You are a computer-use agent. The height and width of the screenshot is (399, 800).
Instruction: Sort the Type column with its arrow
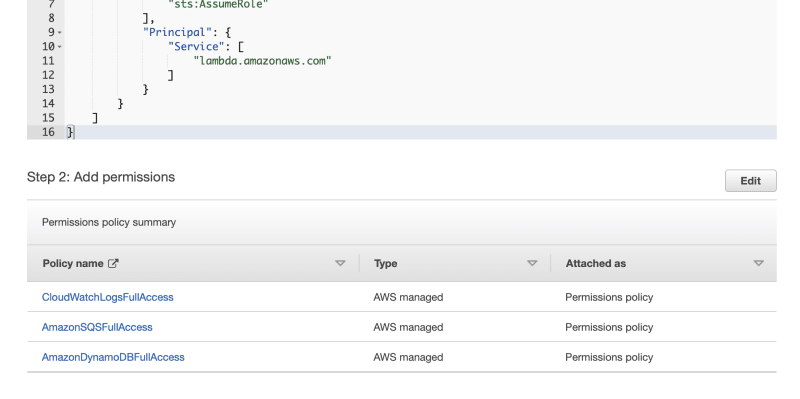pyautogui.click(x=532, y=263)
